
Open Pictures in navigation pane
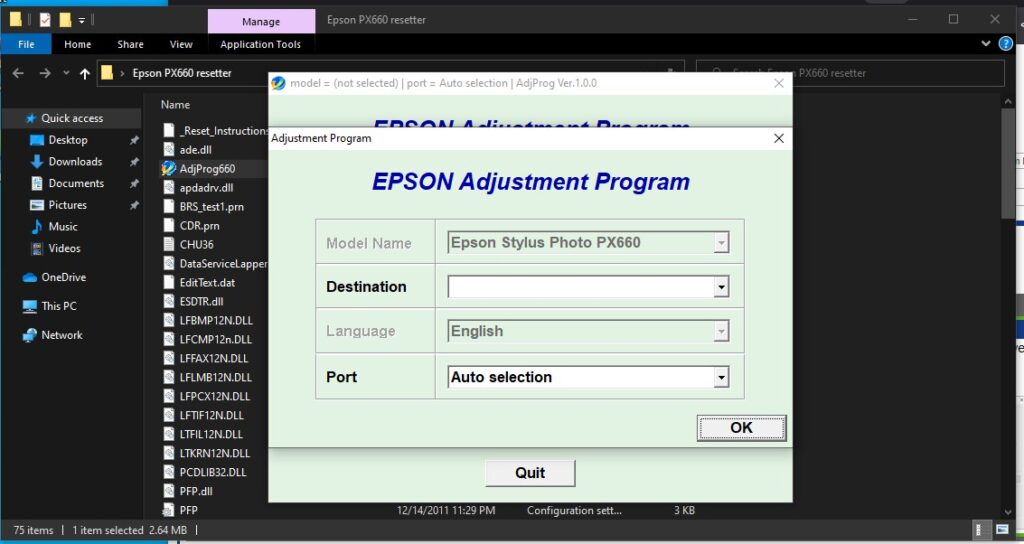click(67, 204)
